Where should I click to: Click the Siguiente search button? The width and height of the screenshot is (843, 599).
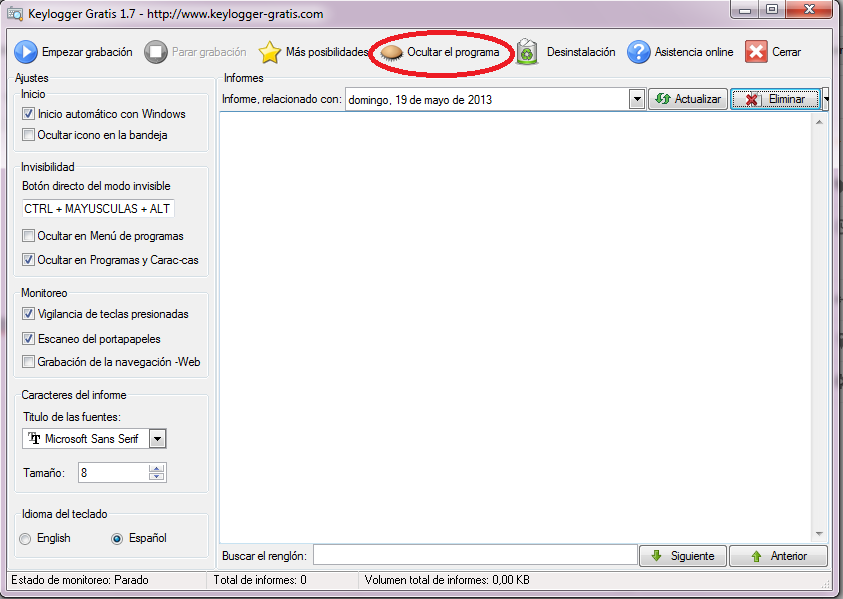tap(683, 555)
